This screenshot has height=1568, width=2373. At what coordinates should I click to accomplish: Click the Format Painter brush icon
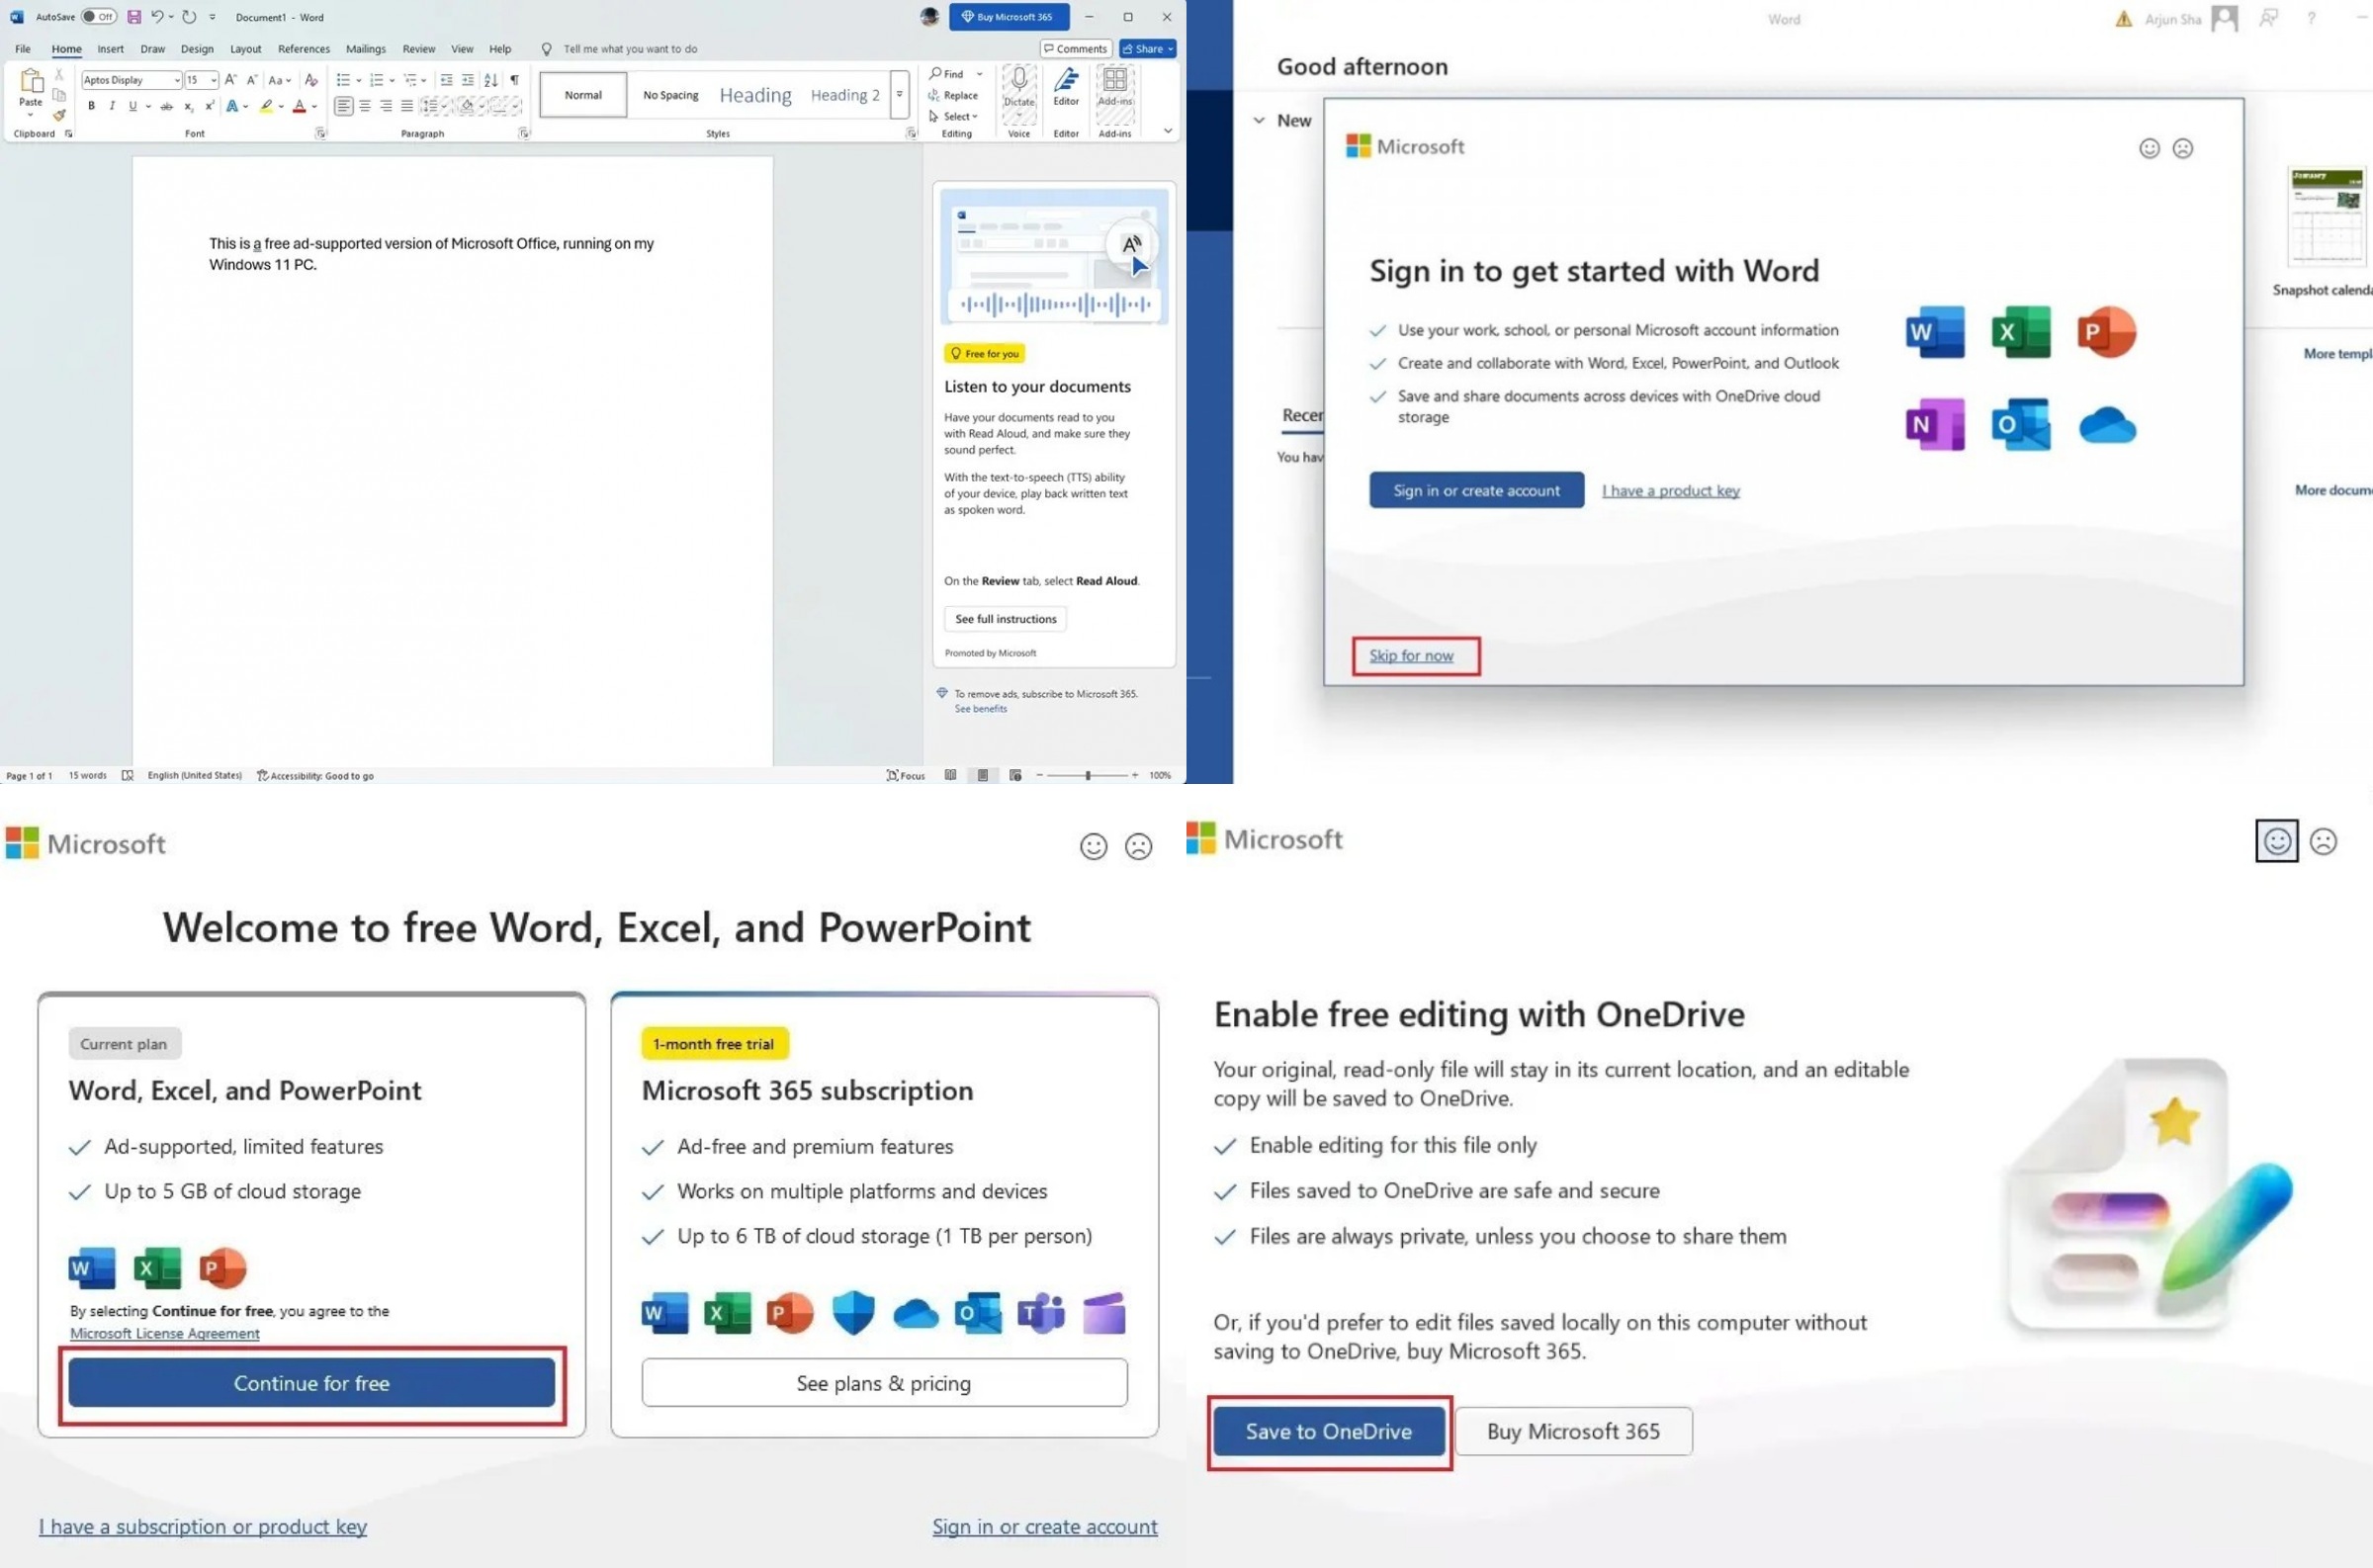pyautogui.click(x=60, y=116)
